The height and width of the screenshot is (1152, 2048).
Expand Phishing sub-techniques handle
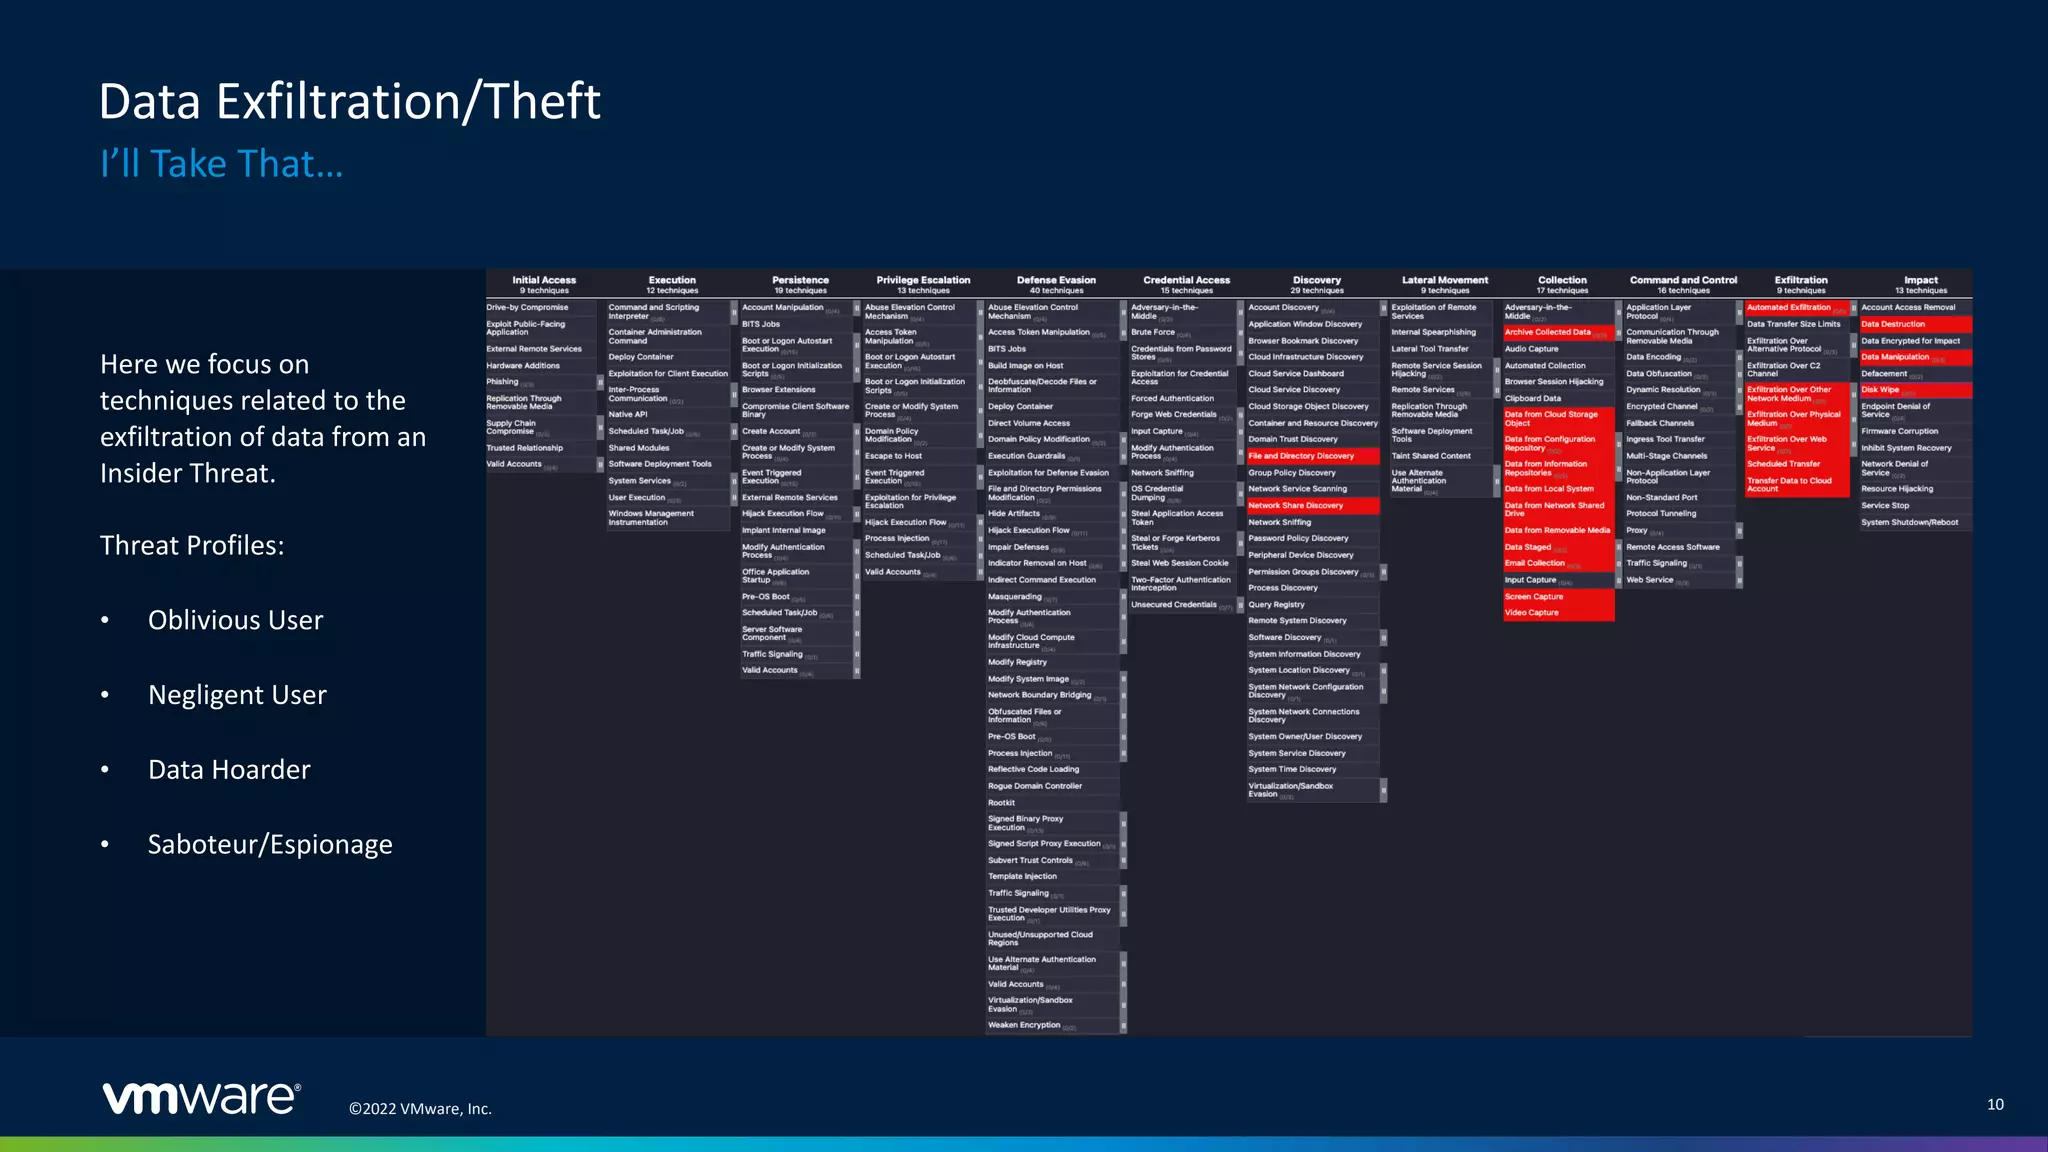(x=600, y=382)
